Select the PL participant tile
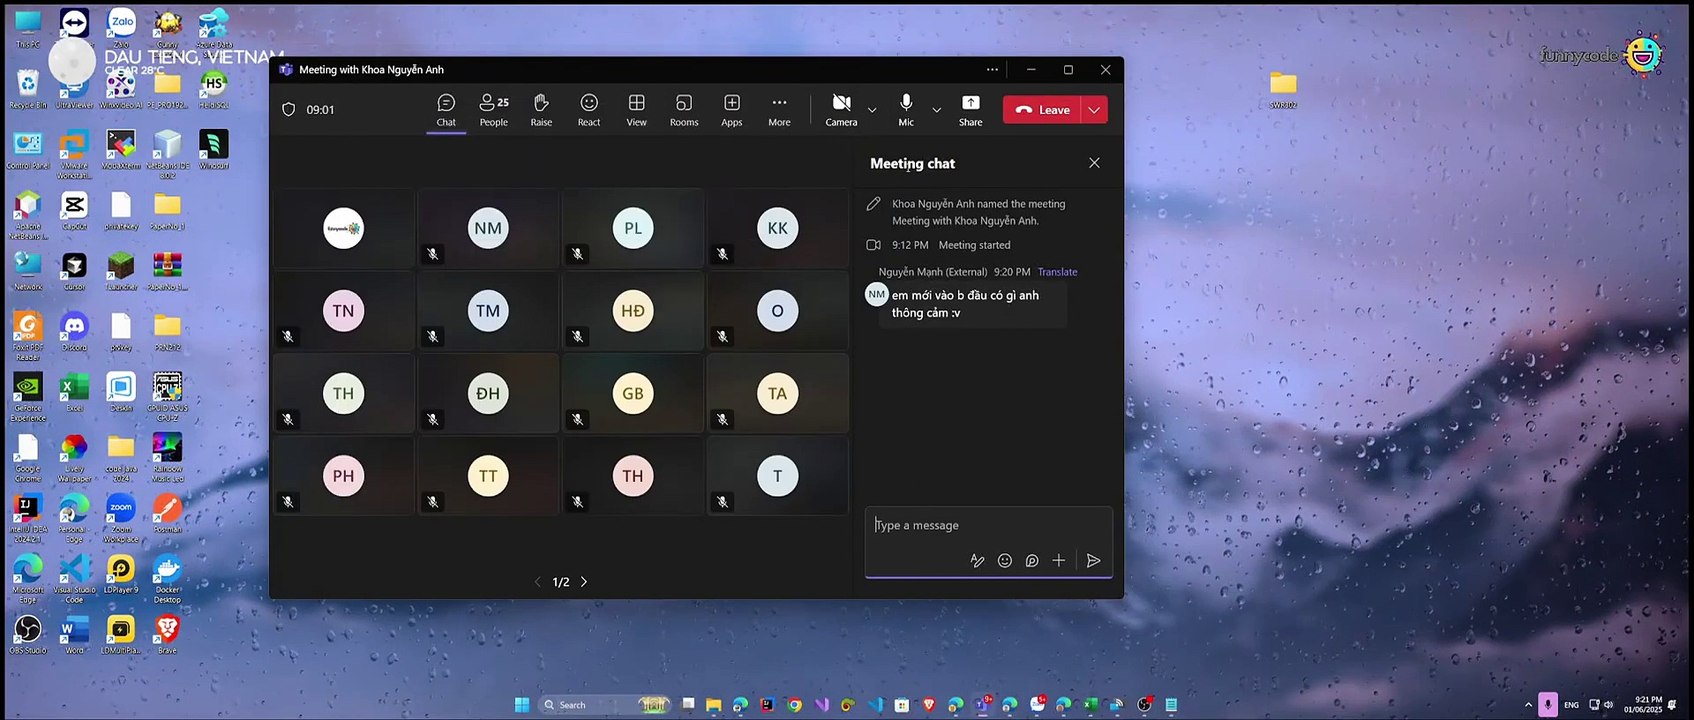1694x720 pixels. coord(633,228)
